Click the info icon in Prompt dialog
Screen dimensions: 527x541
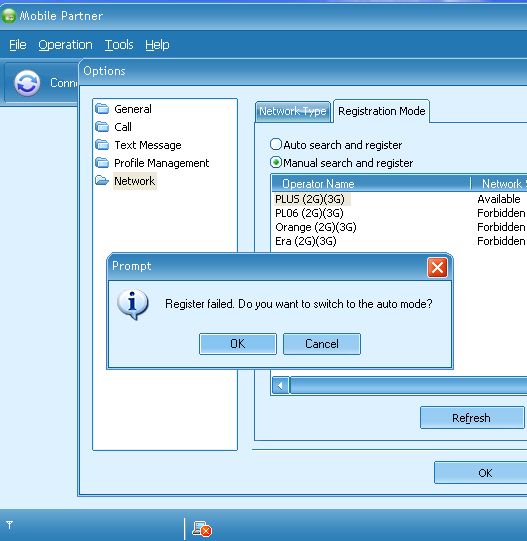(133, 304)
